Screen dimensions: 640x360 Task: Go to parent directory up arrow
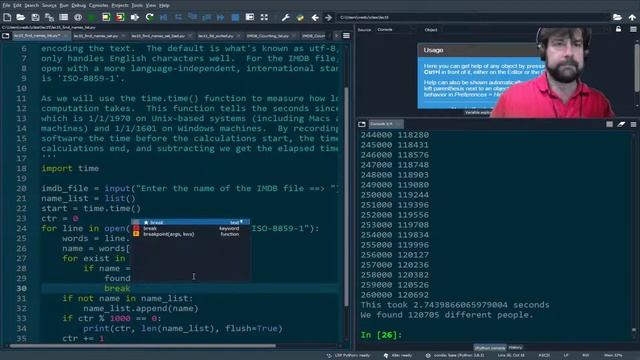[632, 17]
